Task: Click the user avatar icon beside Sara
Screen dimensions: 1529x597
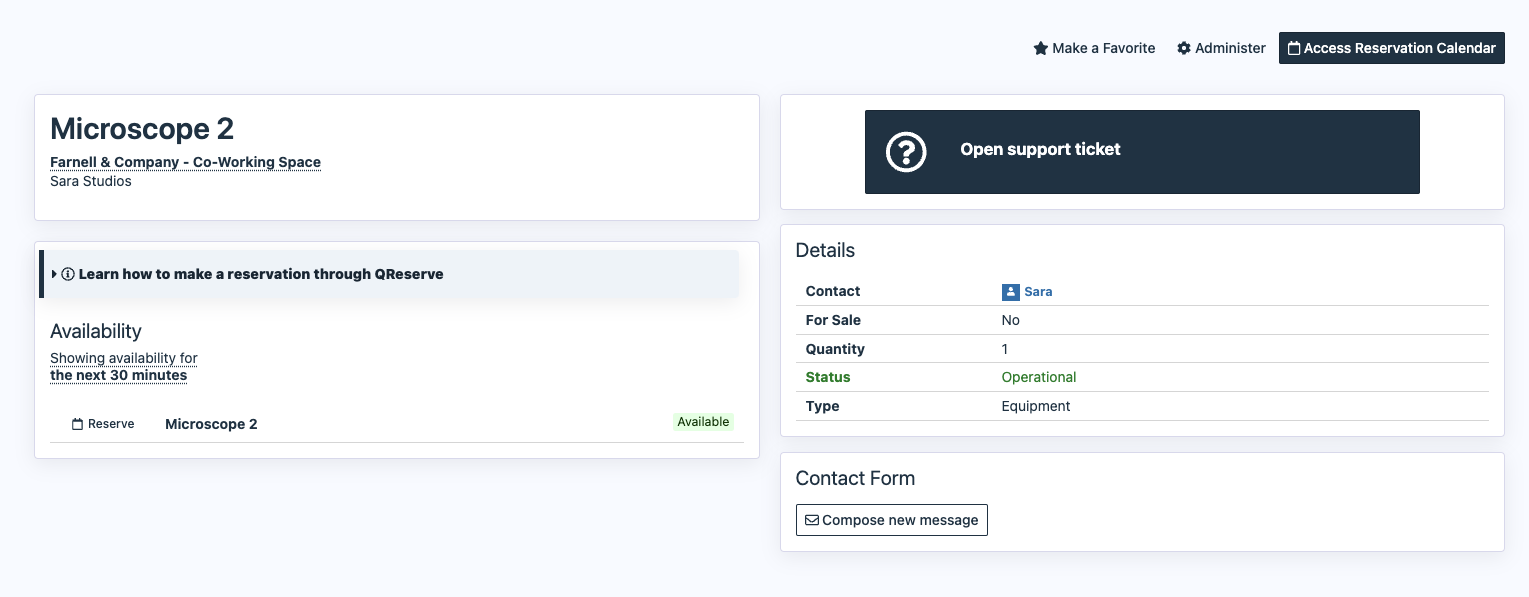Action: 1010,292
